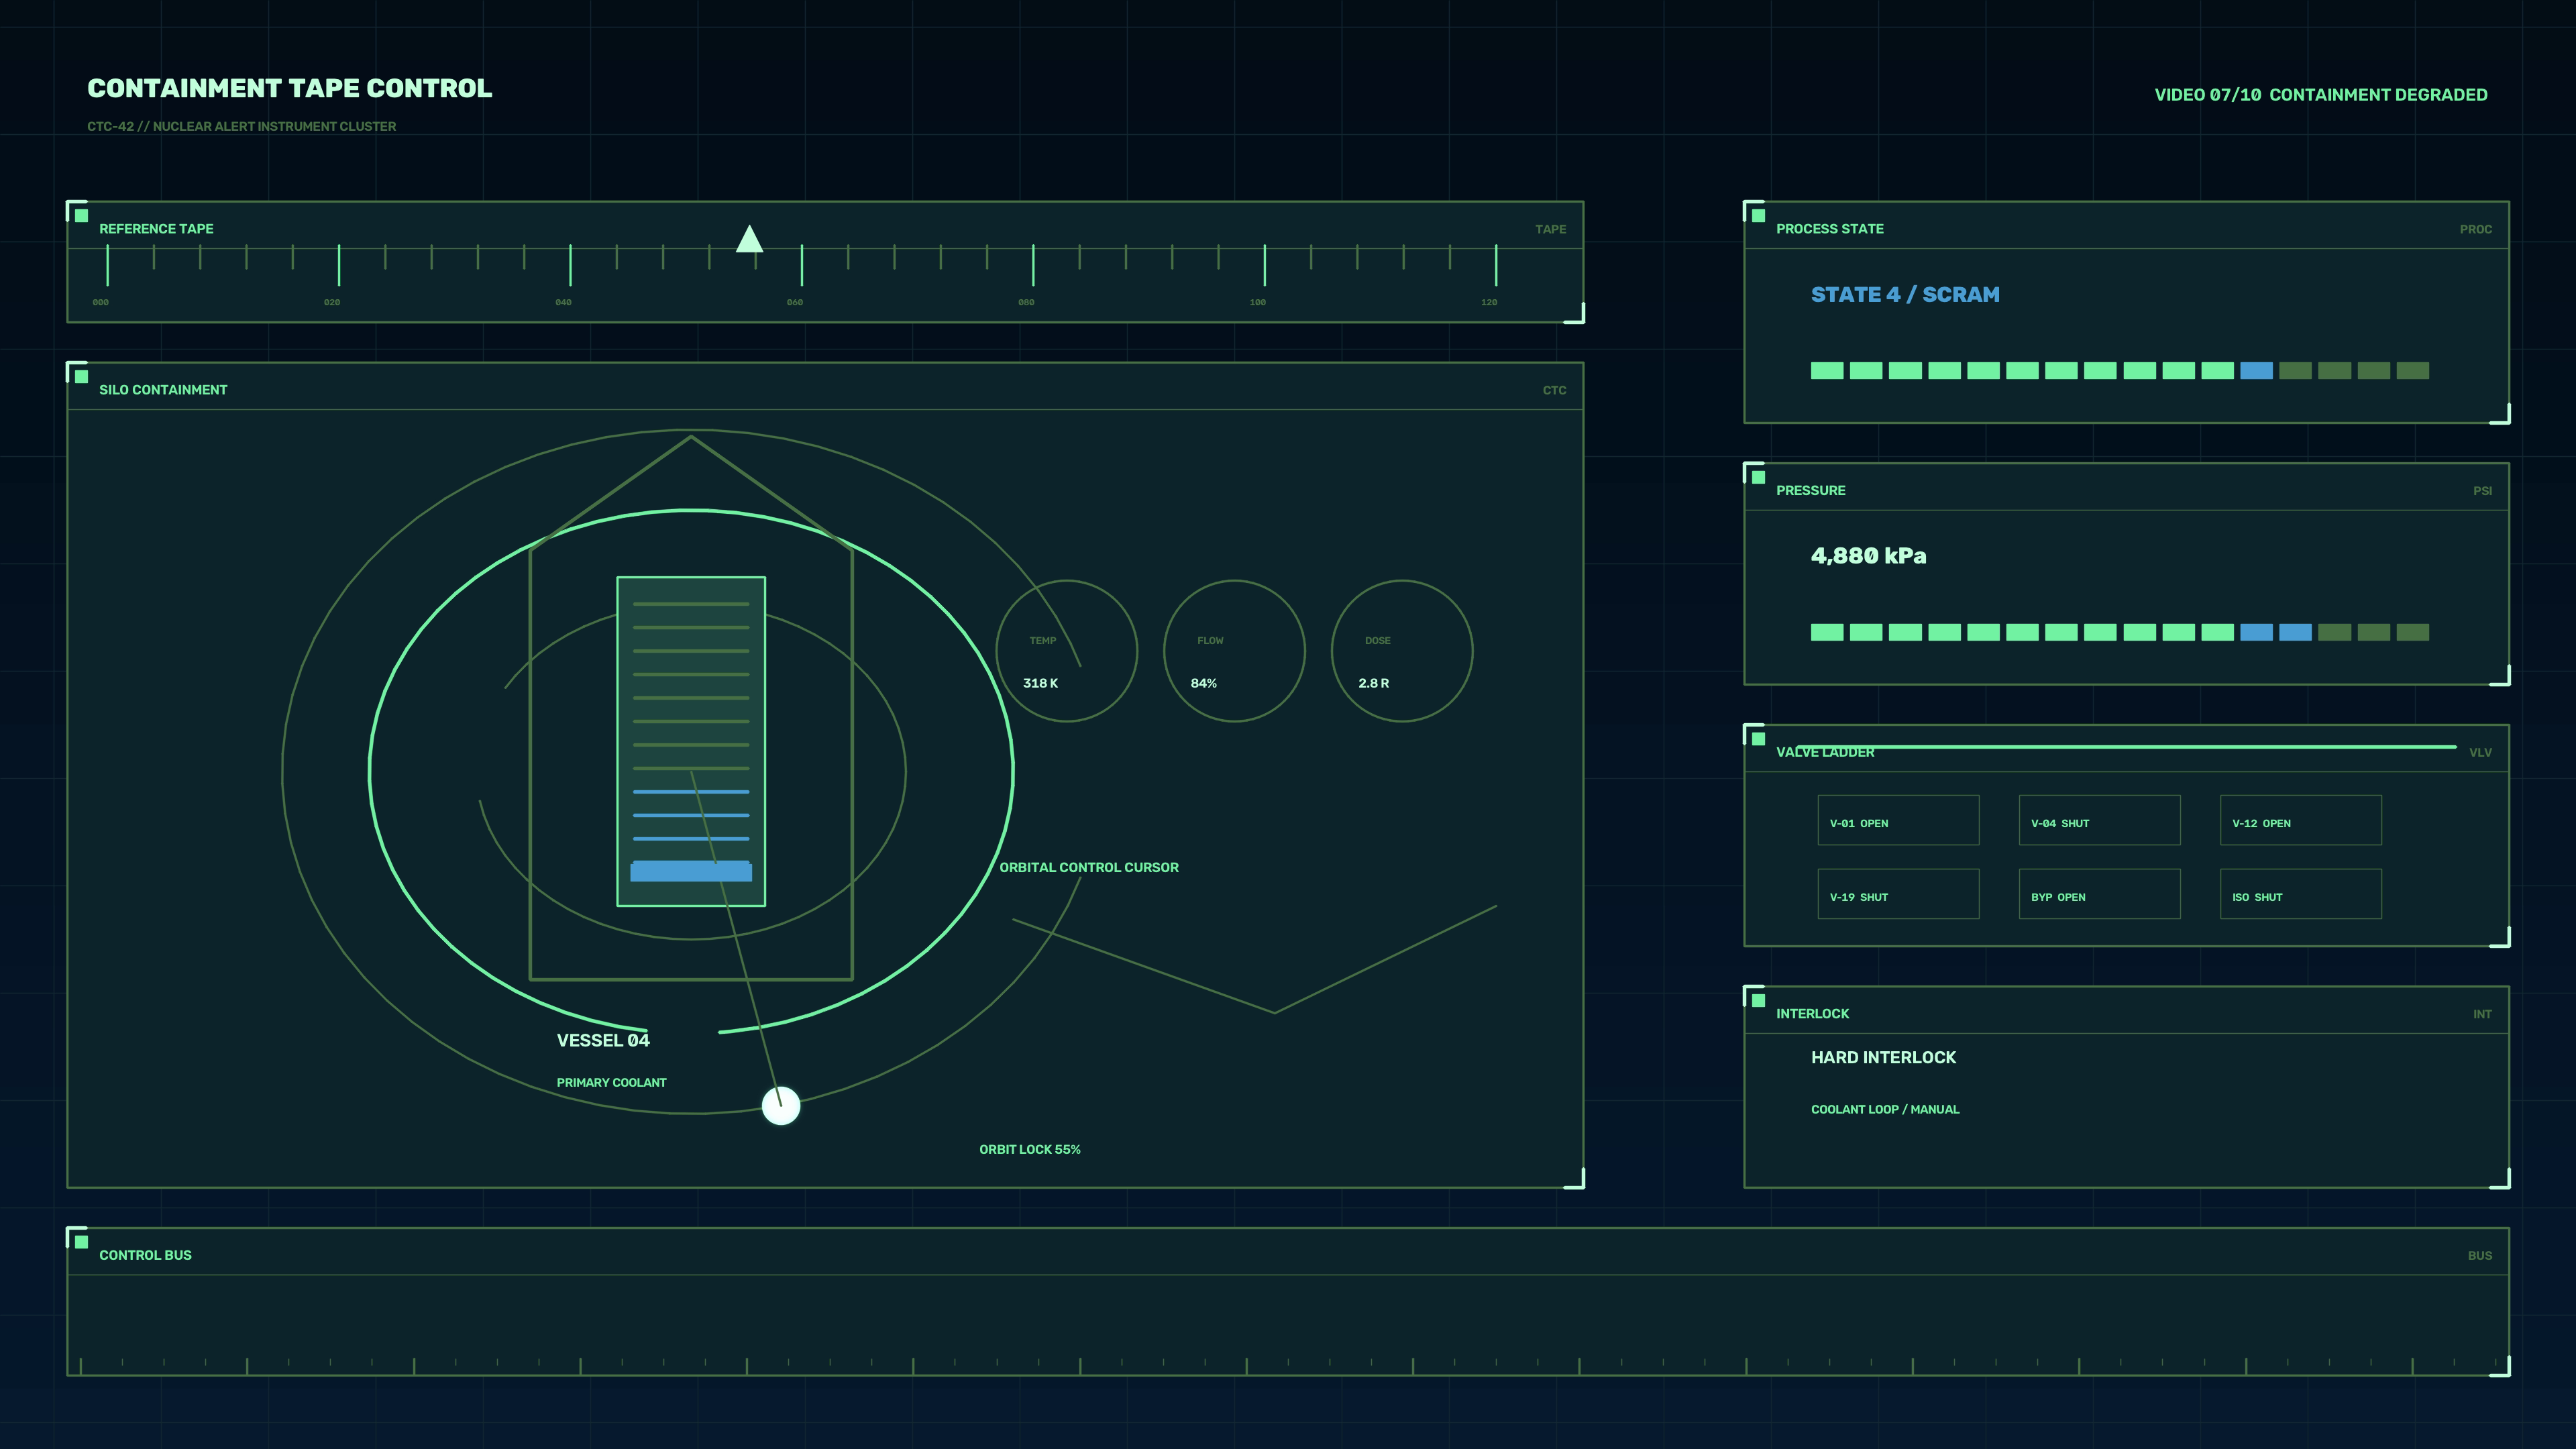Toggle valve V-12 OPEN
This screenshot has width=2576, height=1449.
(2300, 820)
